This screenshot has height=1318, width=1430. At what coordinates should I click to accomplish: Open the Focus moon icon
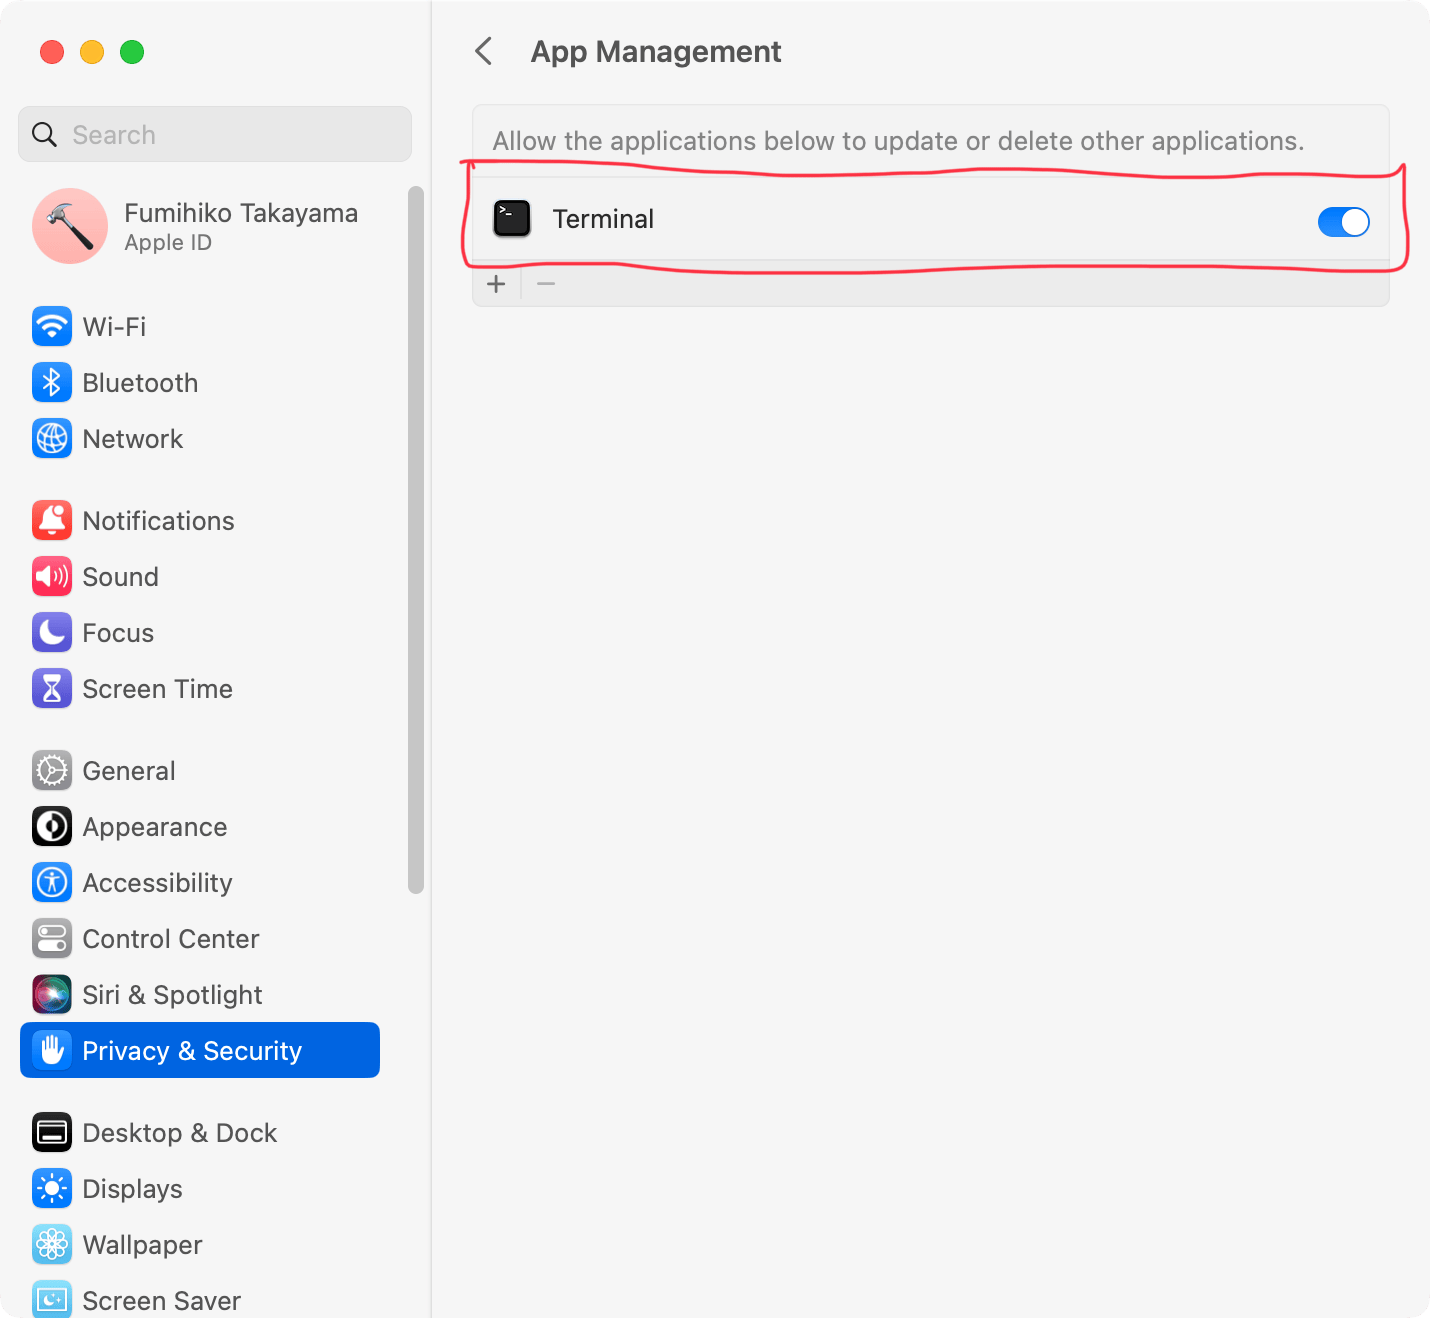pyautogui.click(x=52, y=632)
